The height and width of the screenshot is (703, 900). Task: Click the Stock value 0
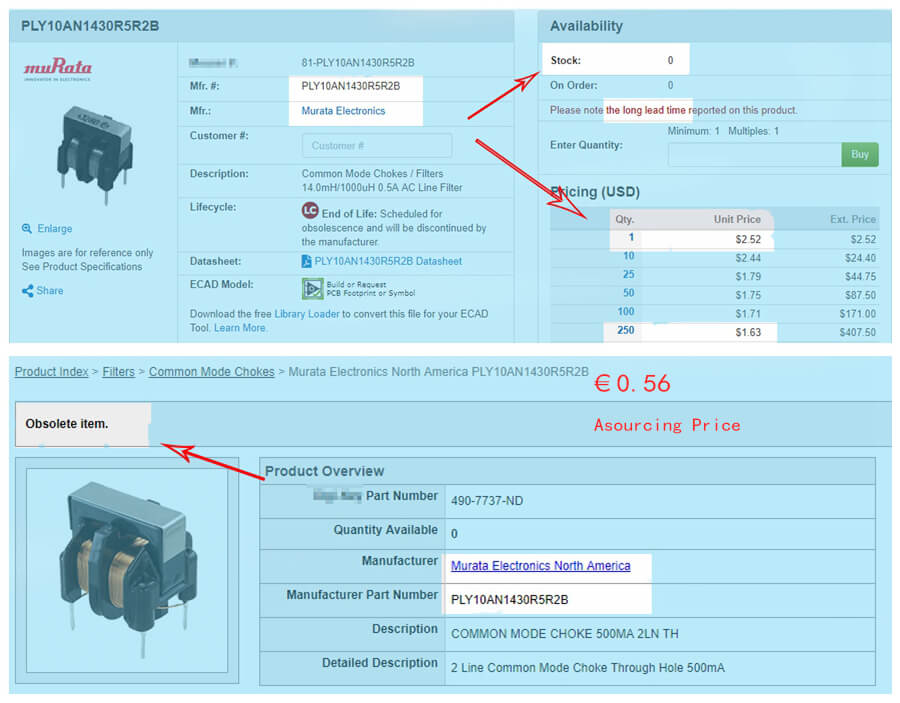click(670, 60)
